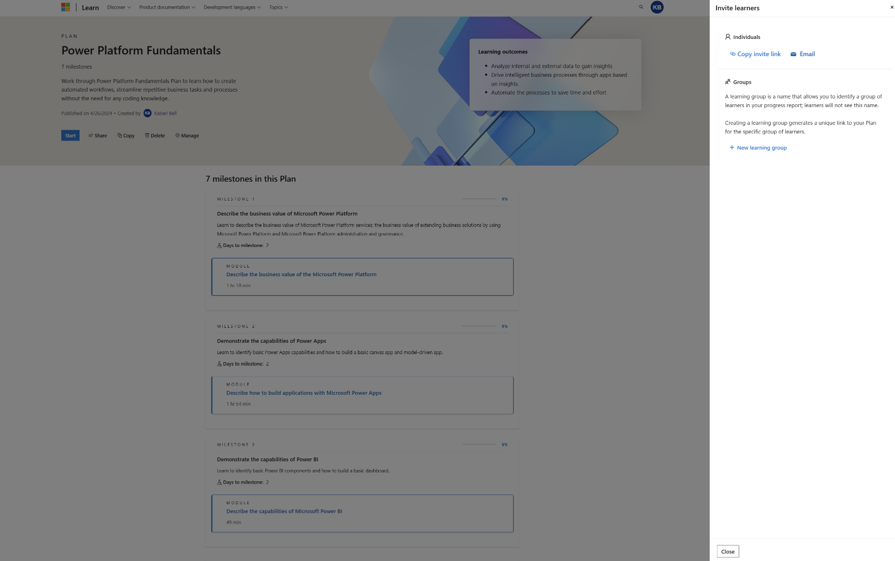Invite individuals via Email
The image size is (895, 561).
[803, 54]
